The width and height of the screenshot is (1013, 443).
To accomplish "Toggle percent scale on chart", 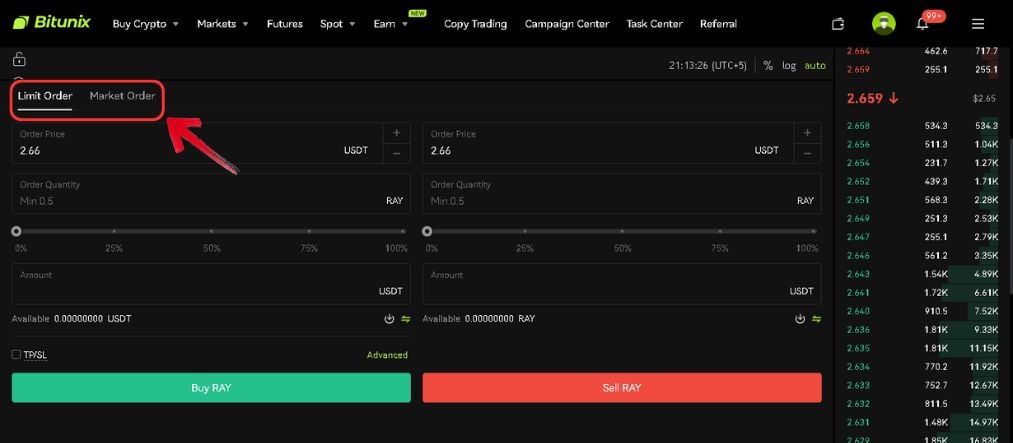I will [768, 65].
